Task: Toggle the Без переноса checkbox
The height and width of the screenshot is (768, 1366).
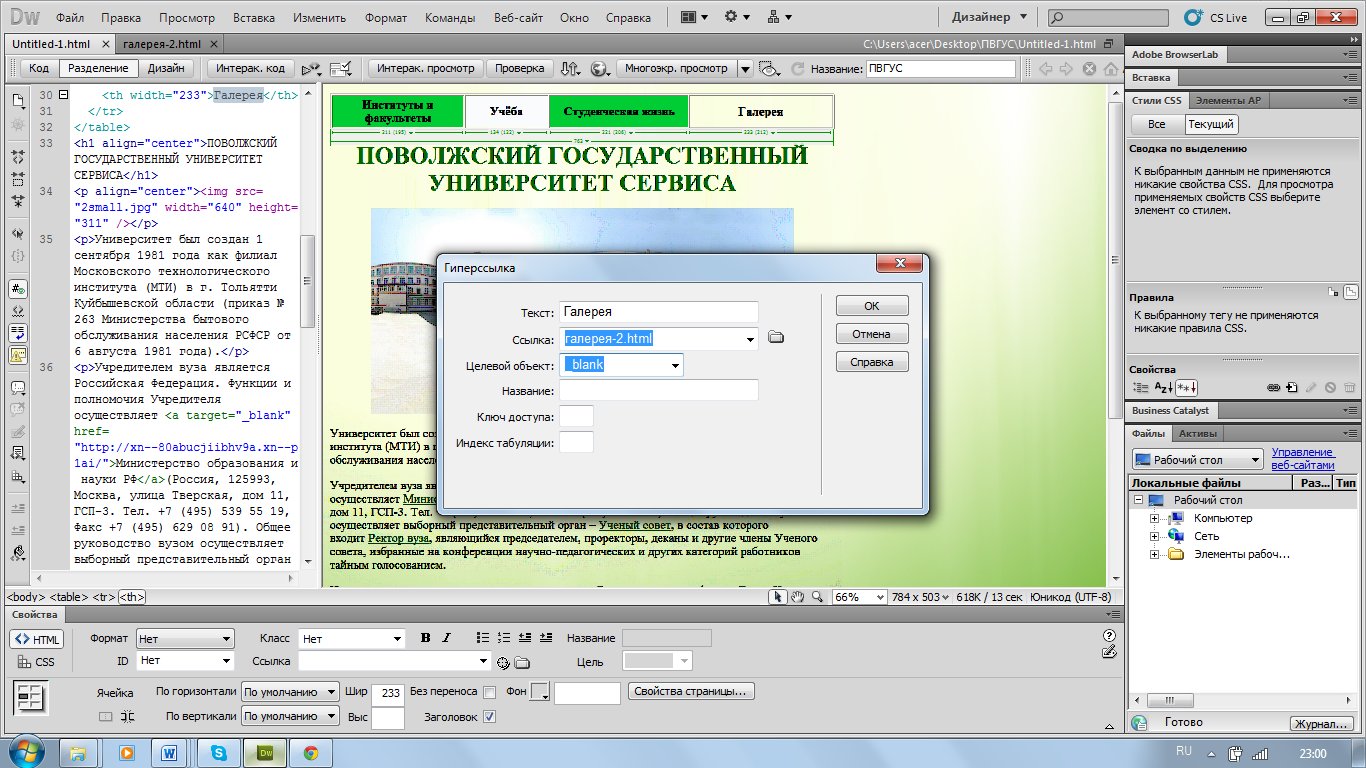Action: coord(489,692)
